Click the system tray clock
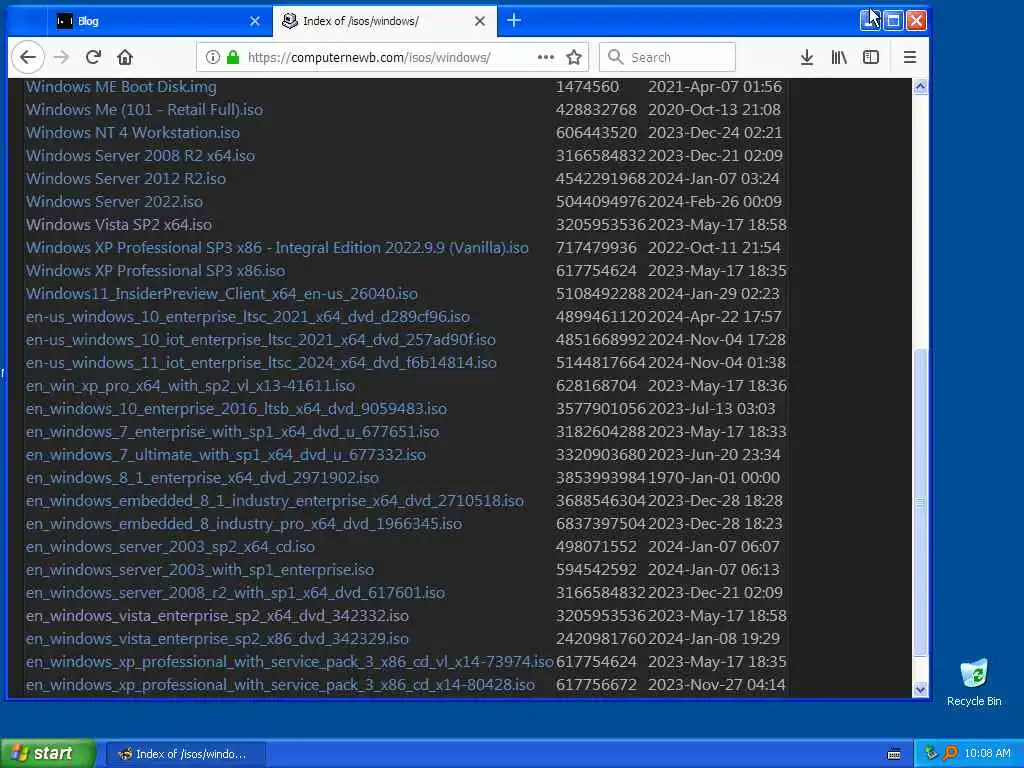This screenshot has height=768, width=1024. (x=987, y=754)
